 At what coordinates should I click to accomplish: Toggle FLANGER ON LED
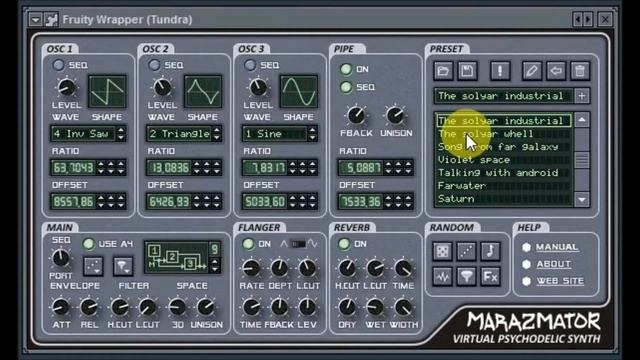click(248, 244)
